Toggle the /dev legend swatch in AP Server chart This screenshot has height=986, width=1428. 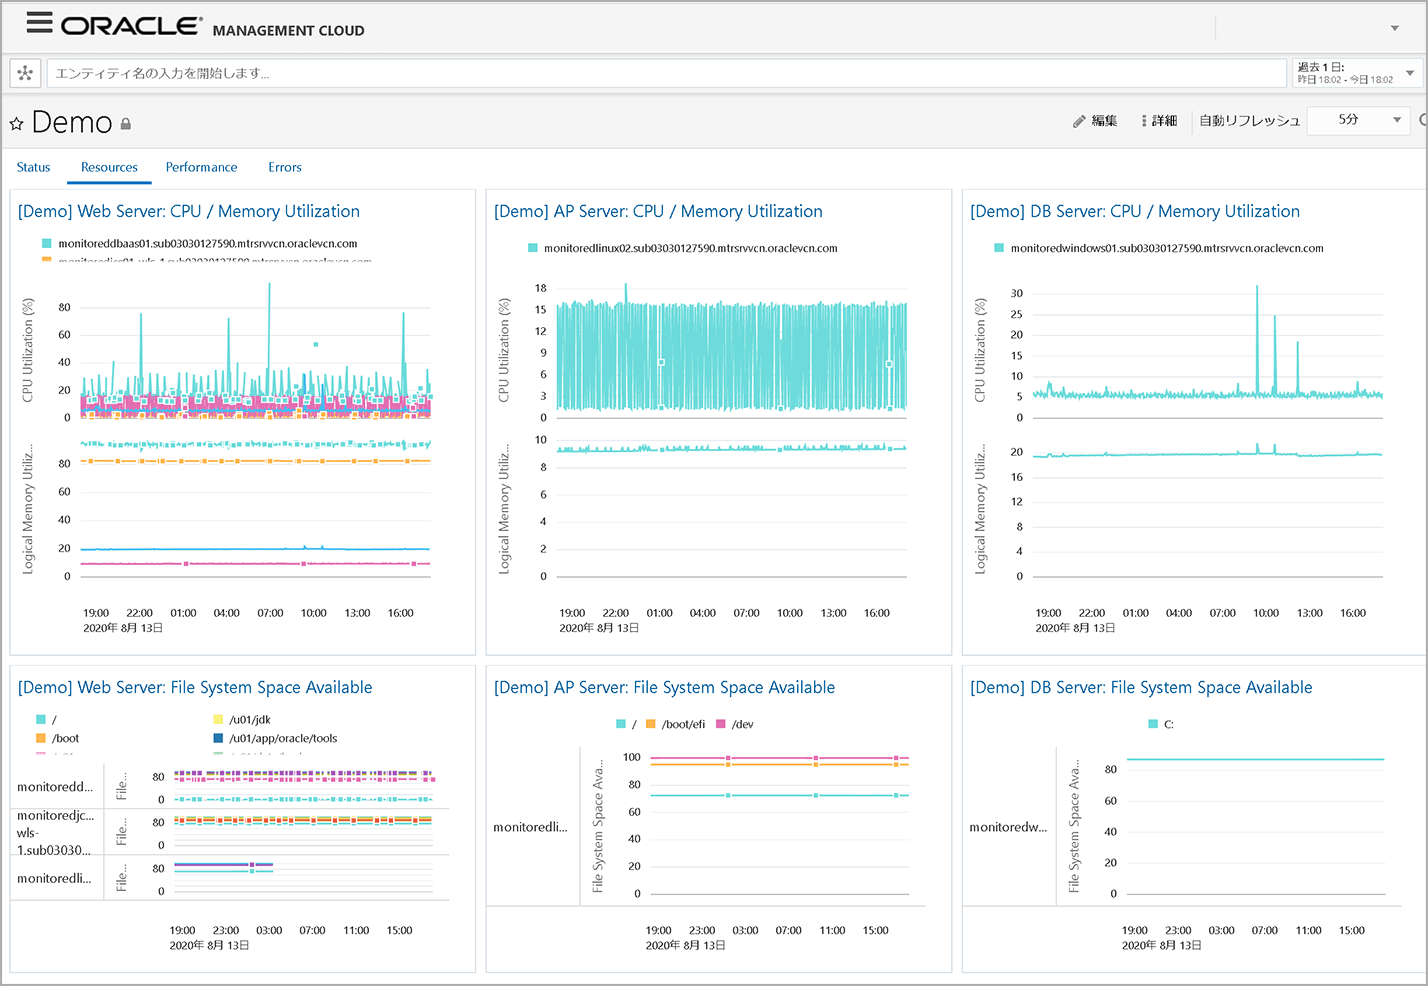[721, 724]
